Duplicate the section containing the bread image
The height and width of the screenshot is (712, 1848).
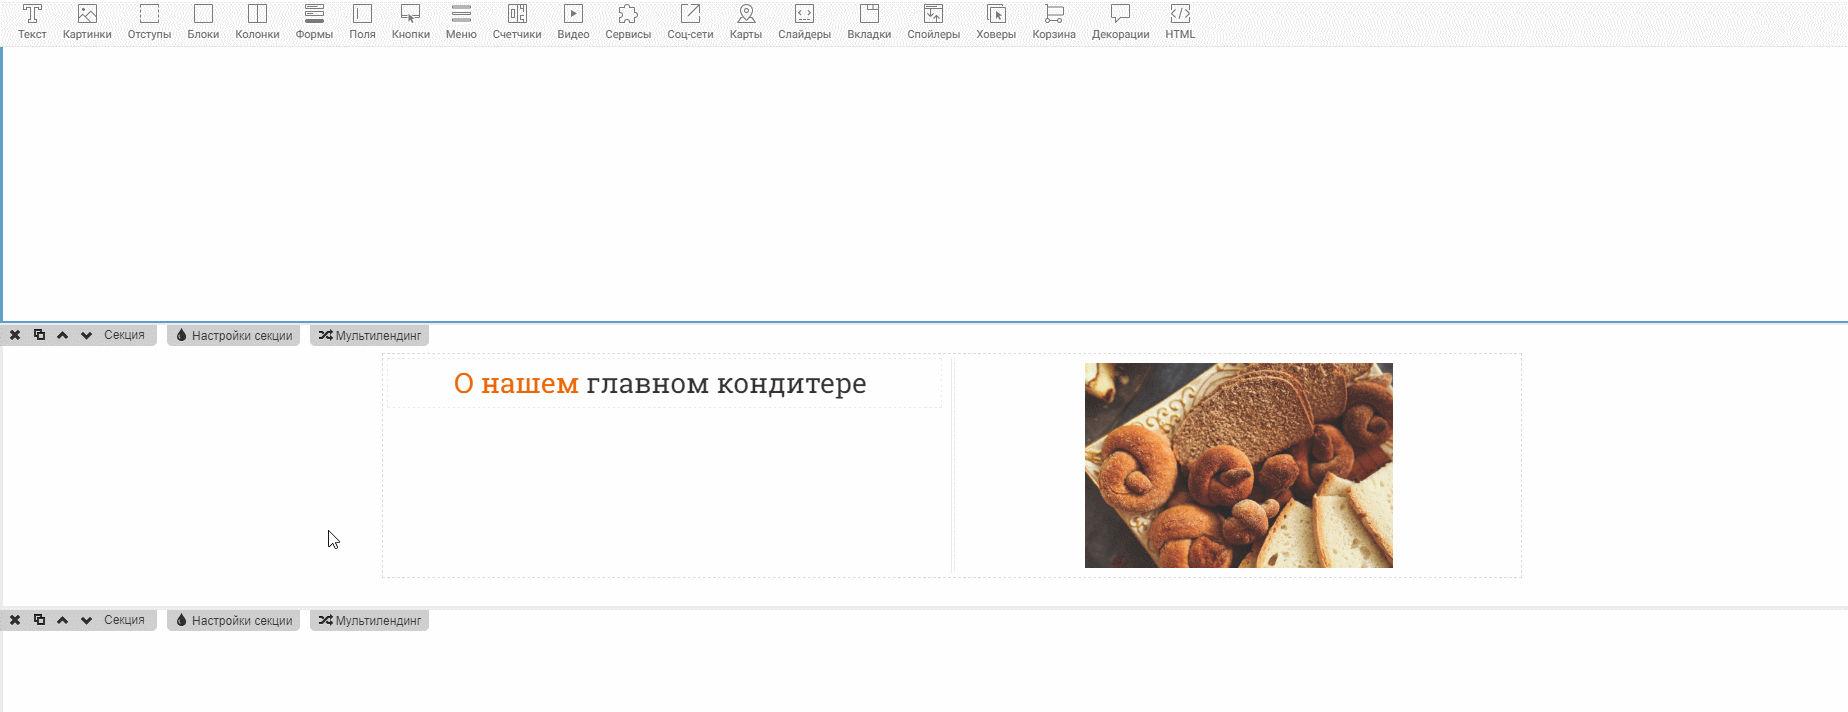point(39,336)
